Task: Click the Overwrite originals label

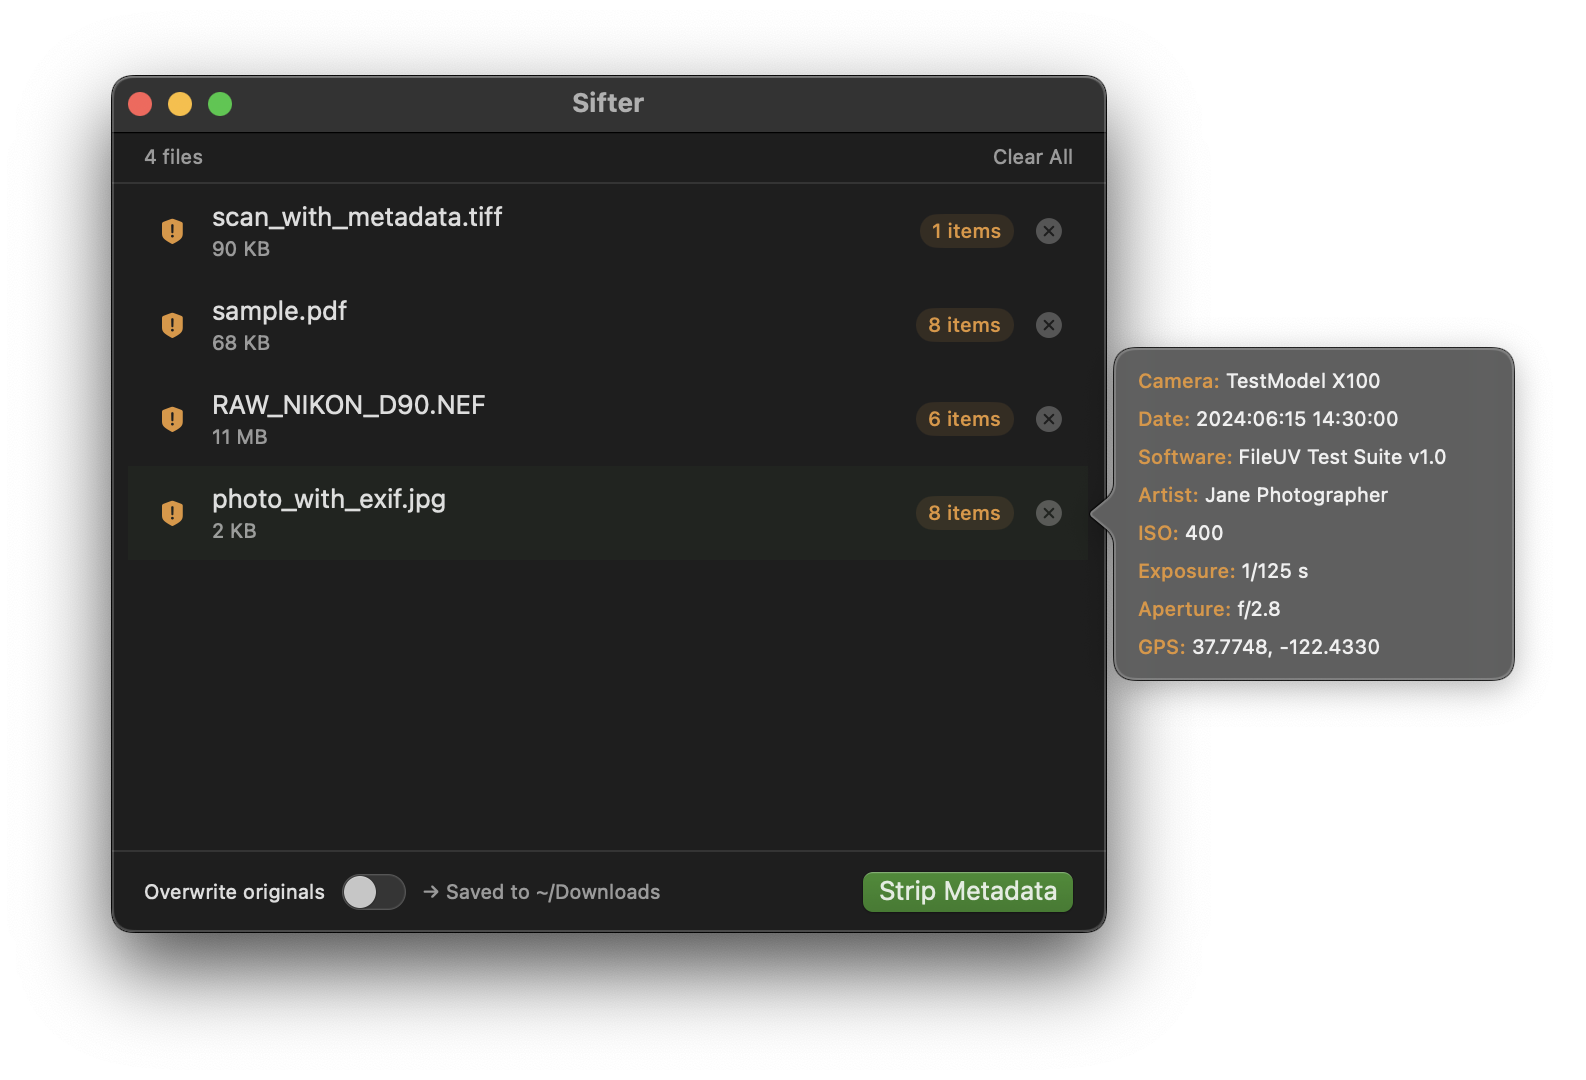Action: point(234,892)
